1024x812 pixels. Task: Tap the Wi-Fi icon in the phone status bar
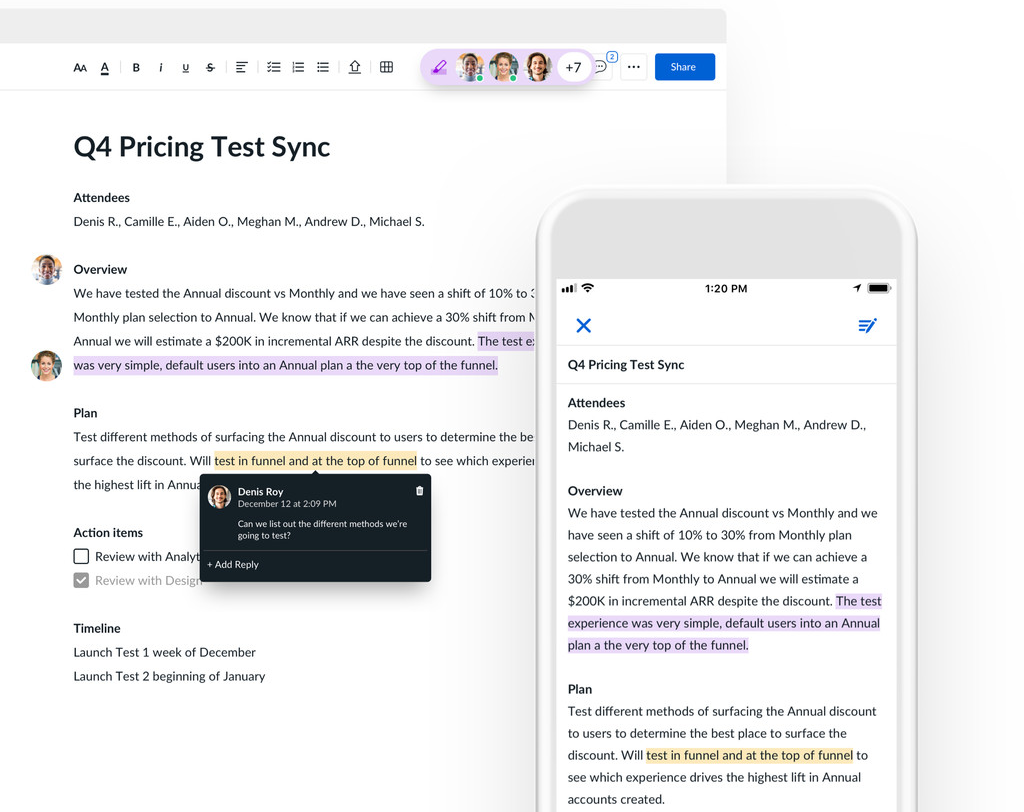point(588,288)
